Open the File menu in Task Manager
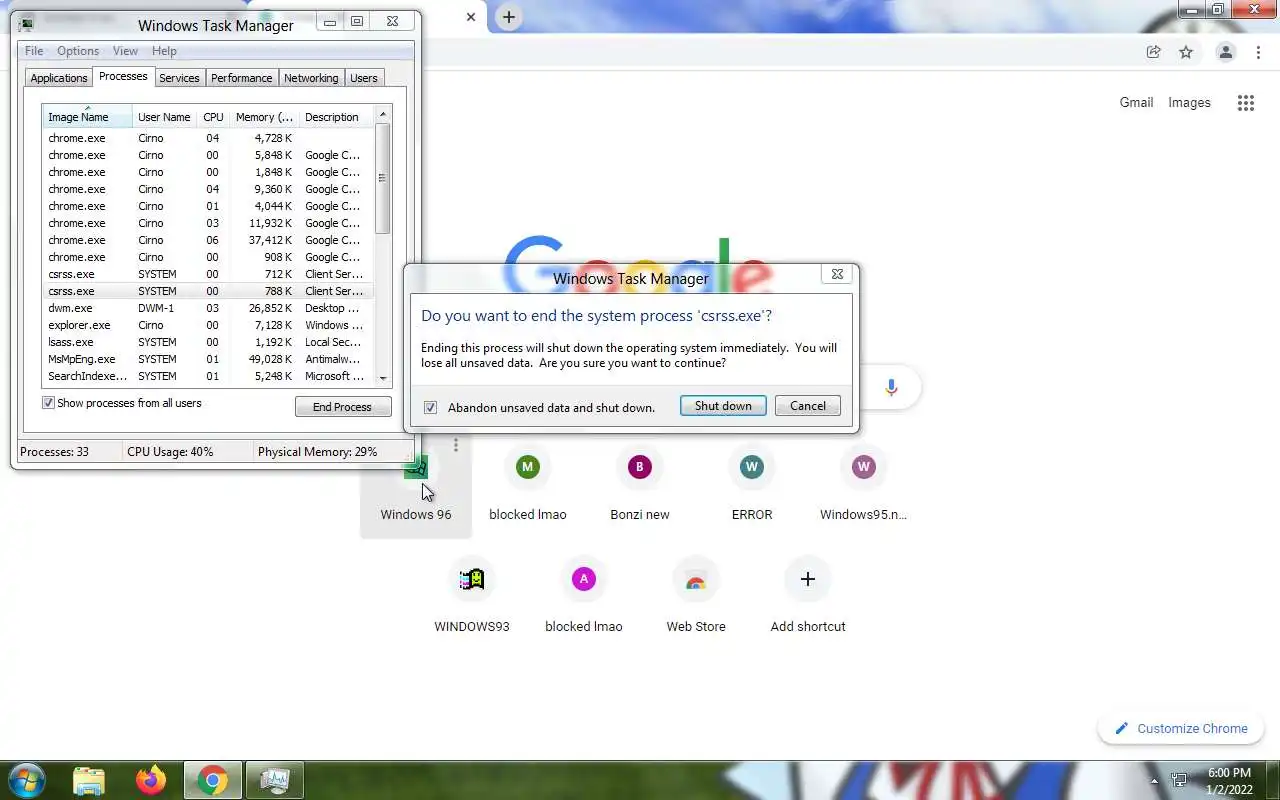Viewport: 1280px width, 800px height. [34, 51]
